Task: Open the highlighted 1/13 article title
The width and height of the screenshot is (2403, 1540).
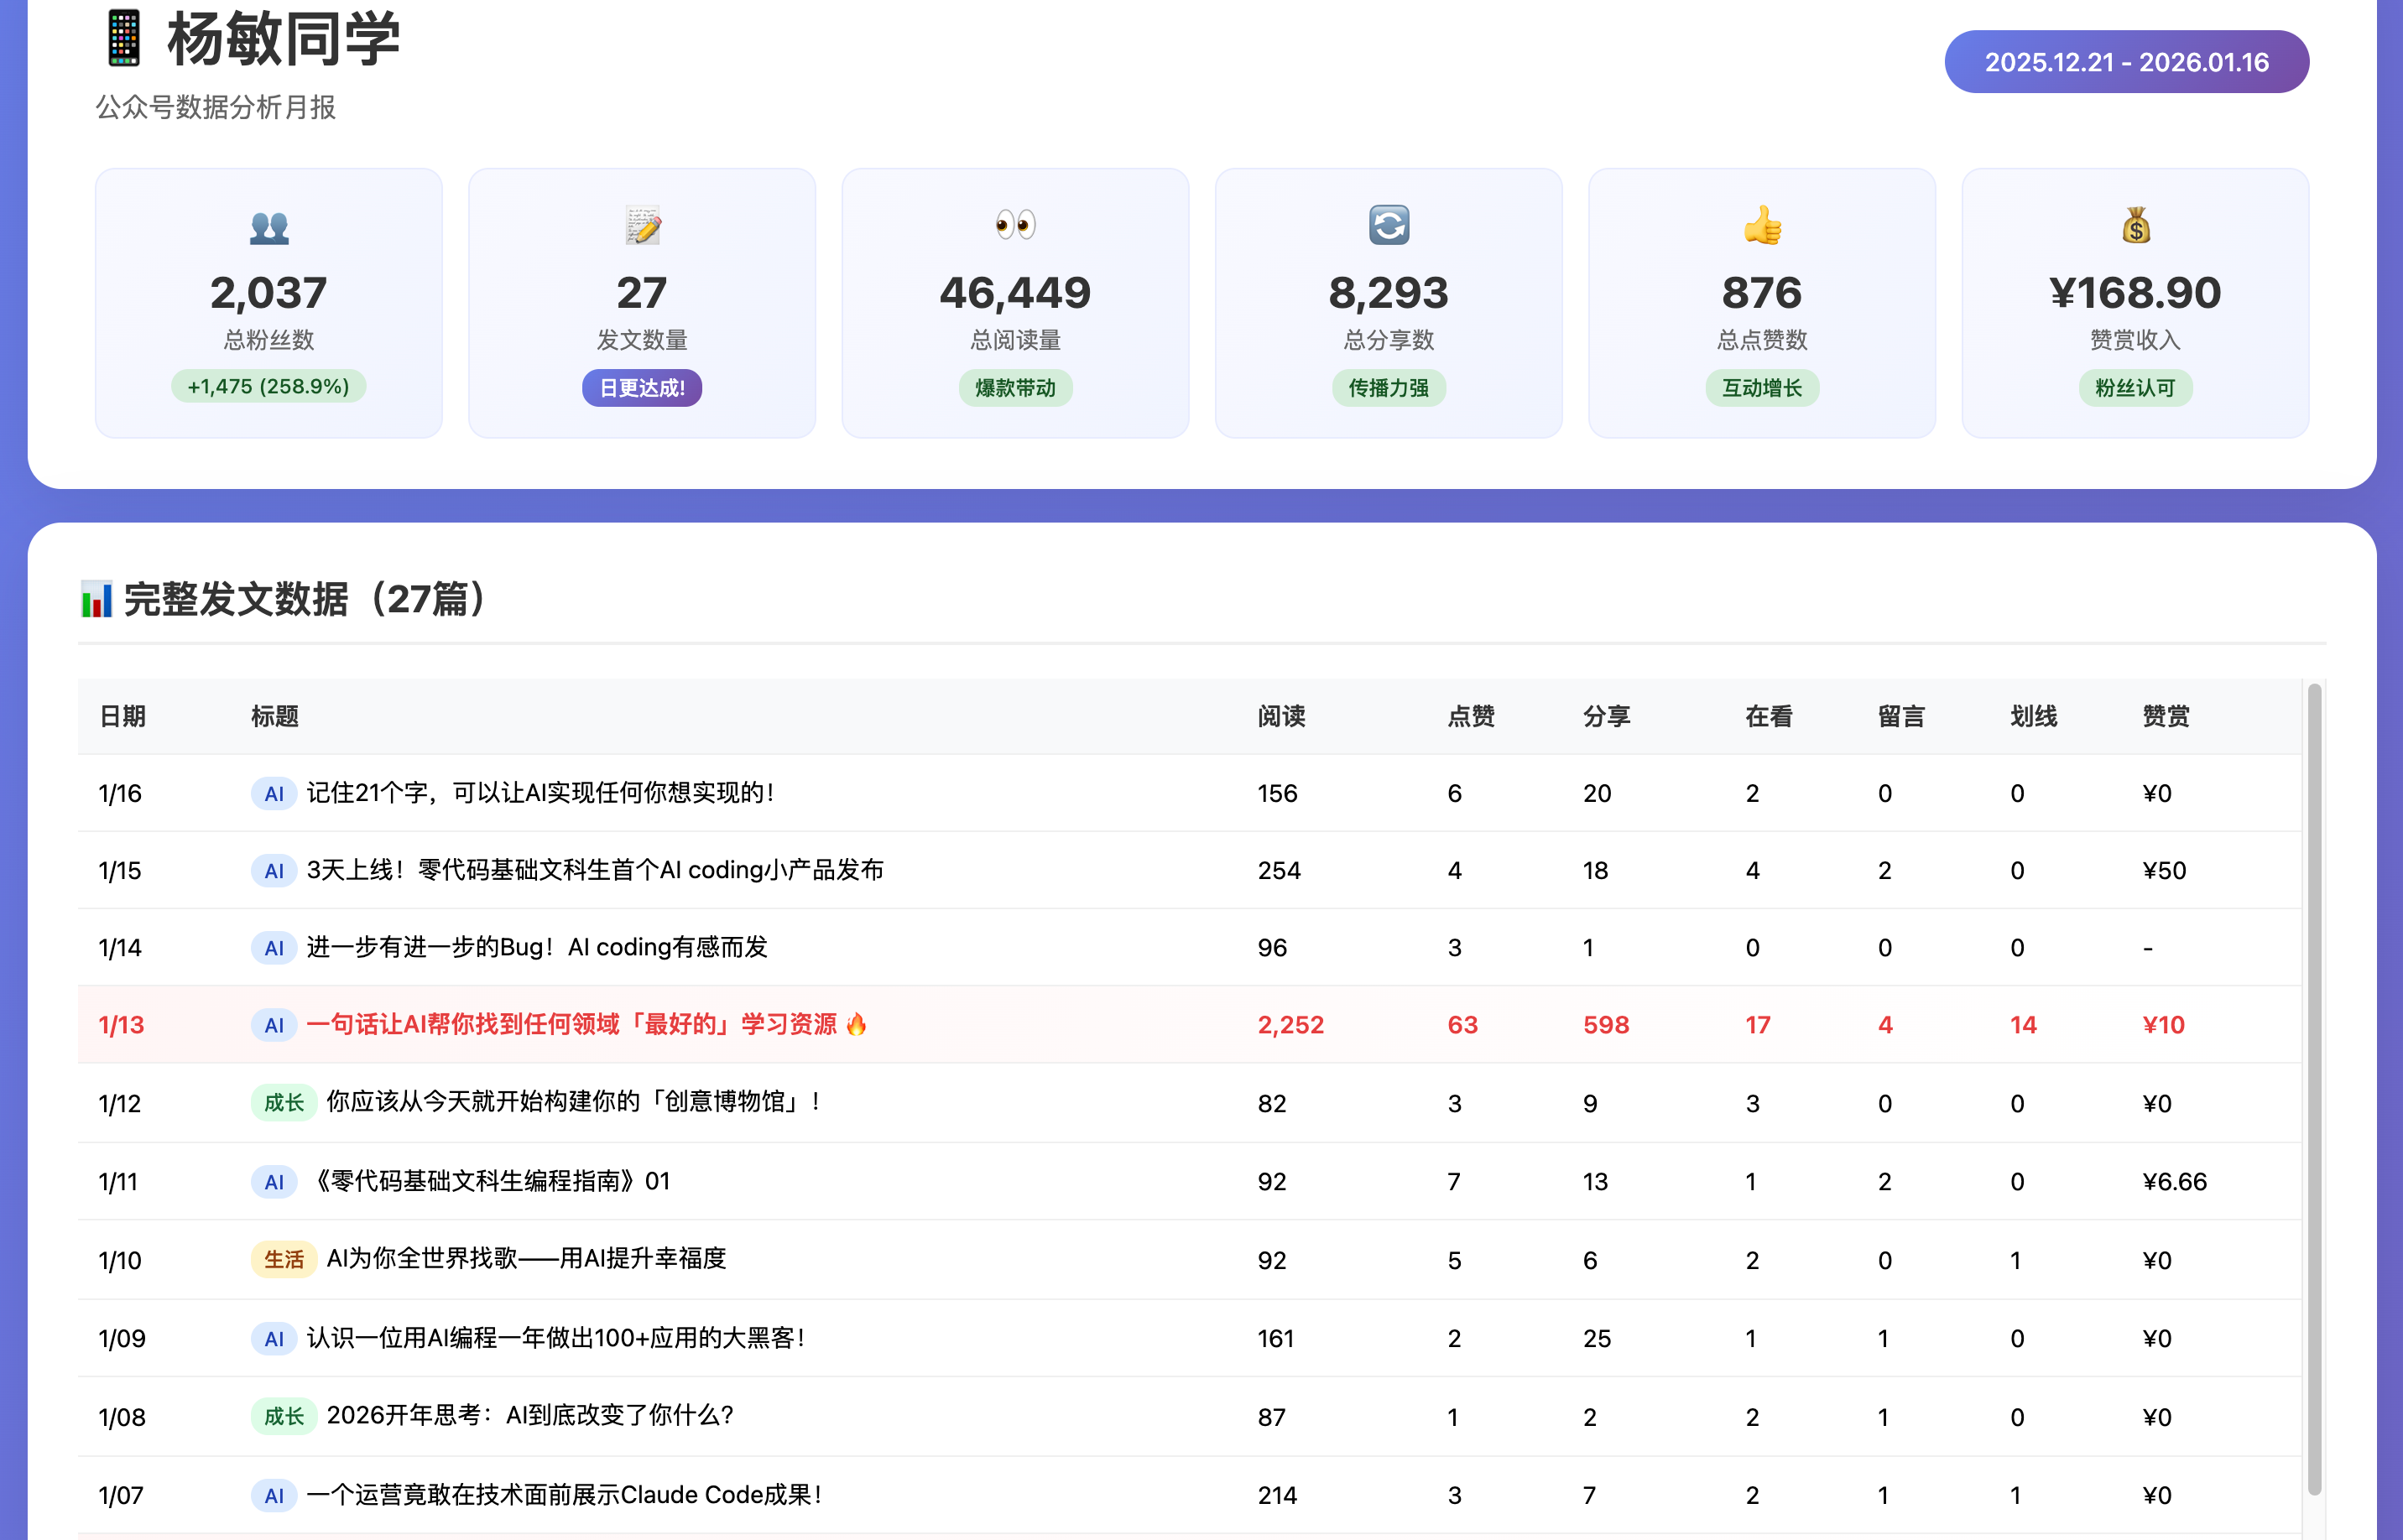Action: pyautogui.click(x=571, y=1024)
